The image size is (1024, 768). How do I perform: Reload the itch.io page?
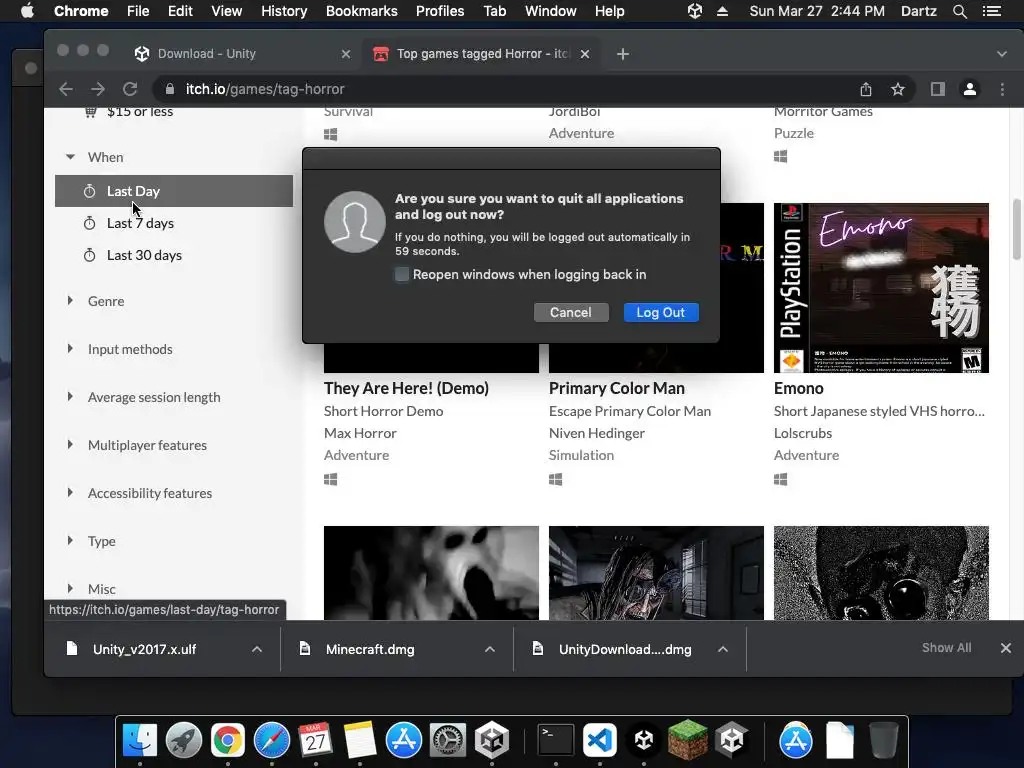(130, 89)
